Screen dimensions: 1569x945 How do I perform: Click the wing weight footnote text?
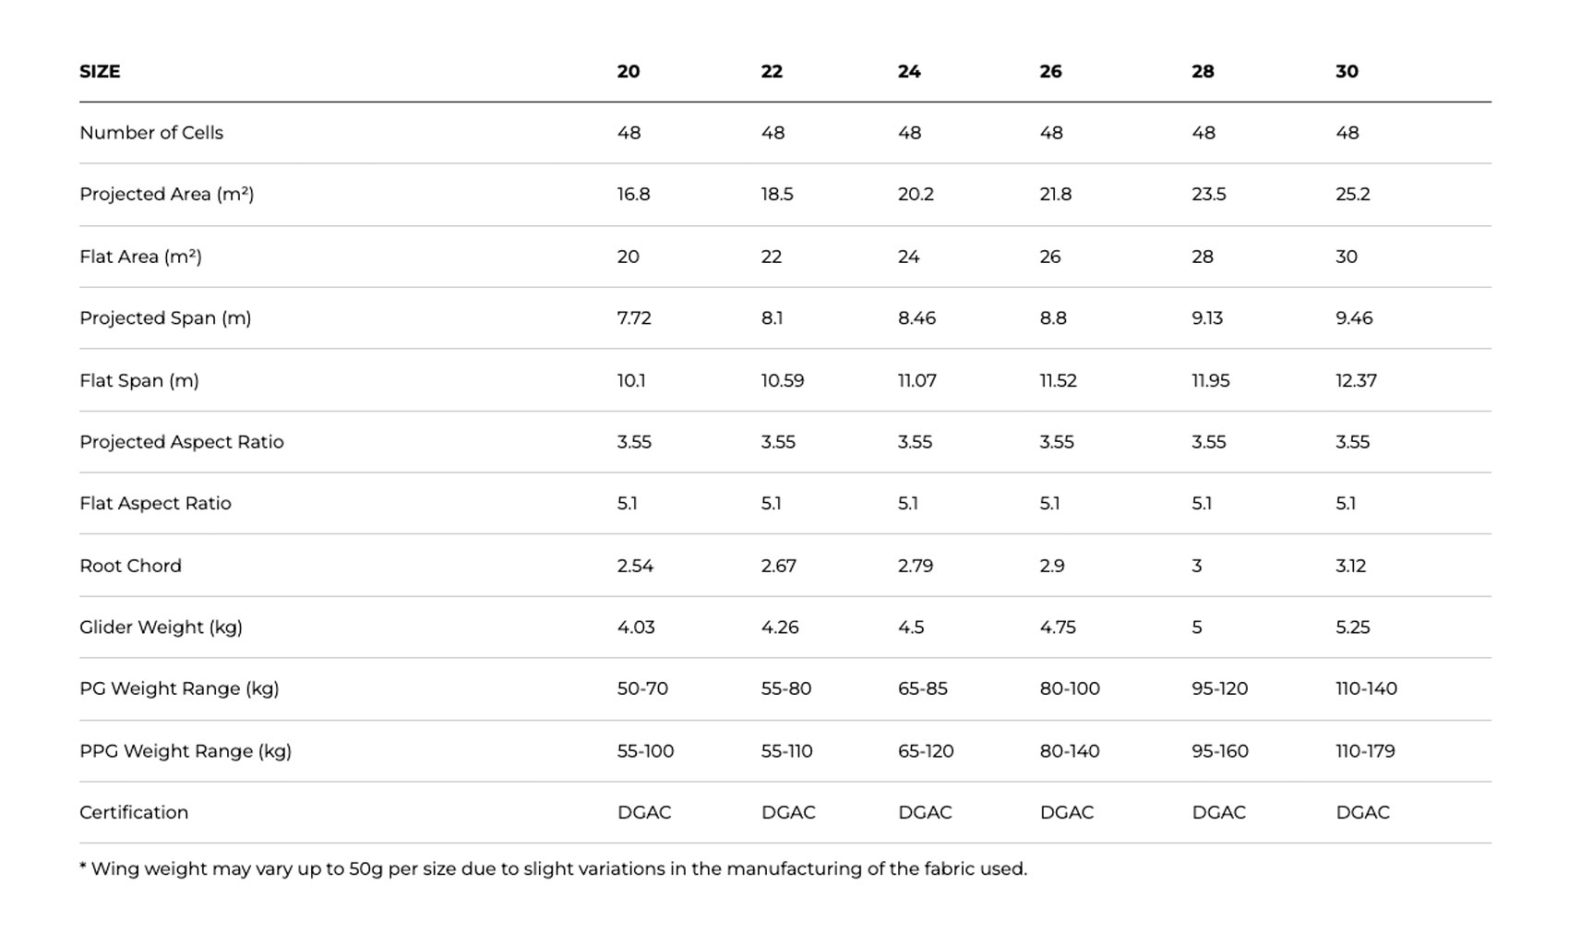click(553, 869)
